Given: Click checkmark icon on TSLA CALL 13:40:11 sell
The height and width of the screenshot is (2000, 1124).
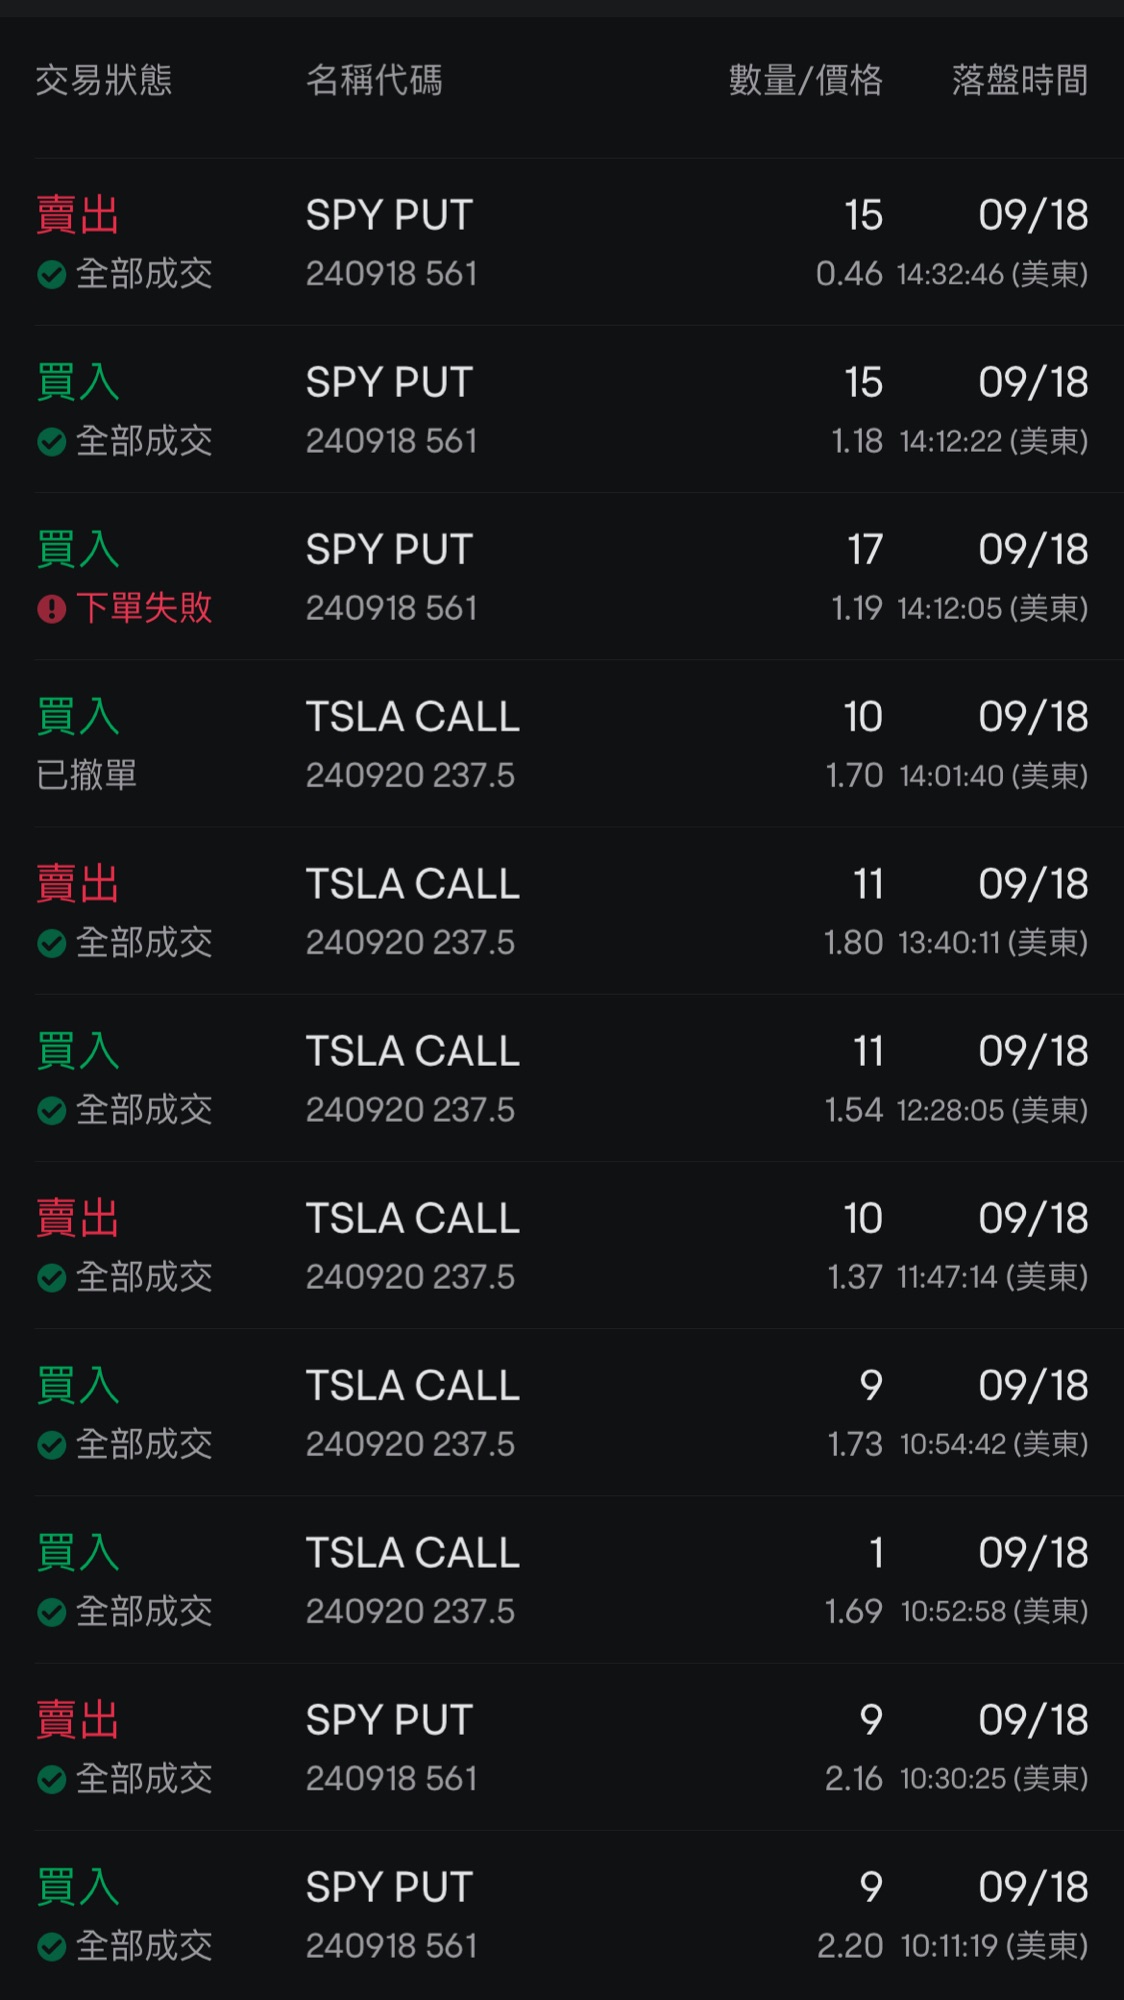Looking at the screenshot, I should tap(52, 943).
